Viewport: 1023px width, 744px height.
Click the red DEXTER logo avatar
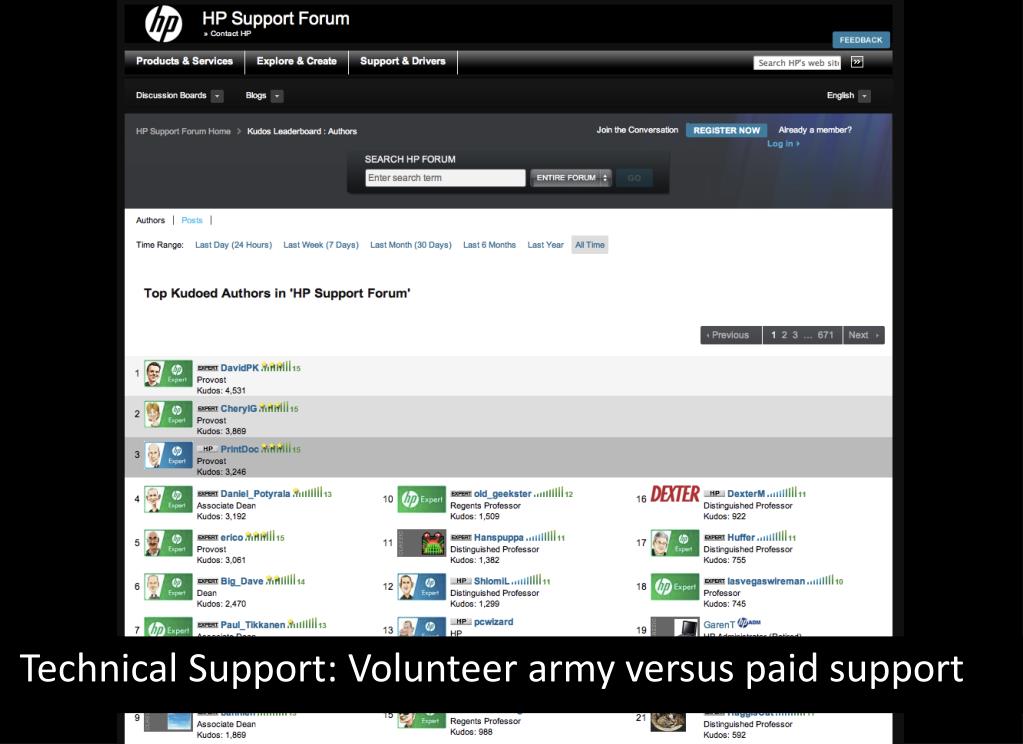[x=675, y=494]
